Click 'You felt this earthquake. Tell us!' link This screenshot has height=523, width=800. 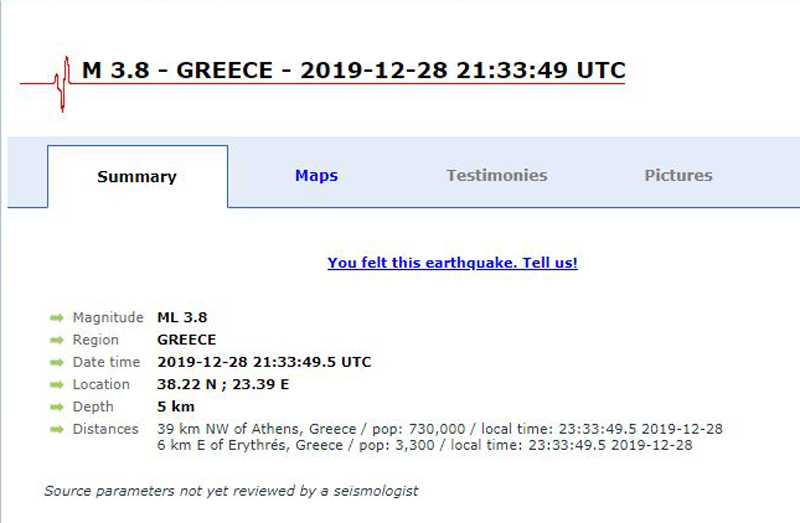pyautogui.click(x=452, y=263)
